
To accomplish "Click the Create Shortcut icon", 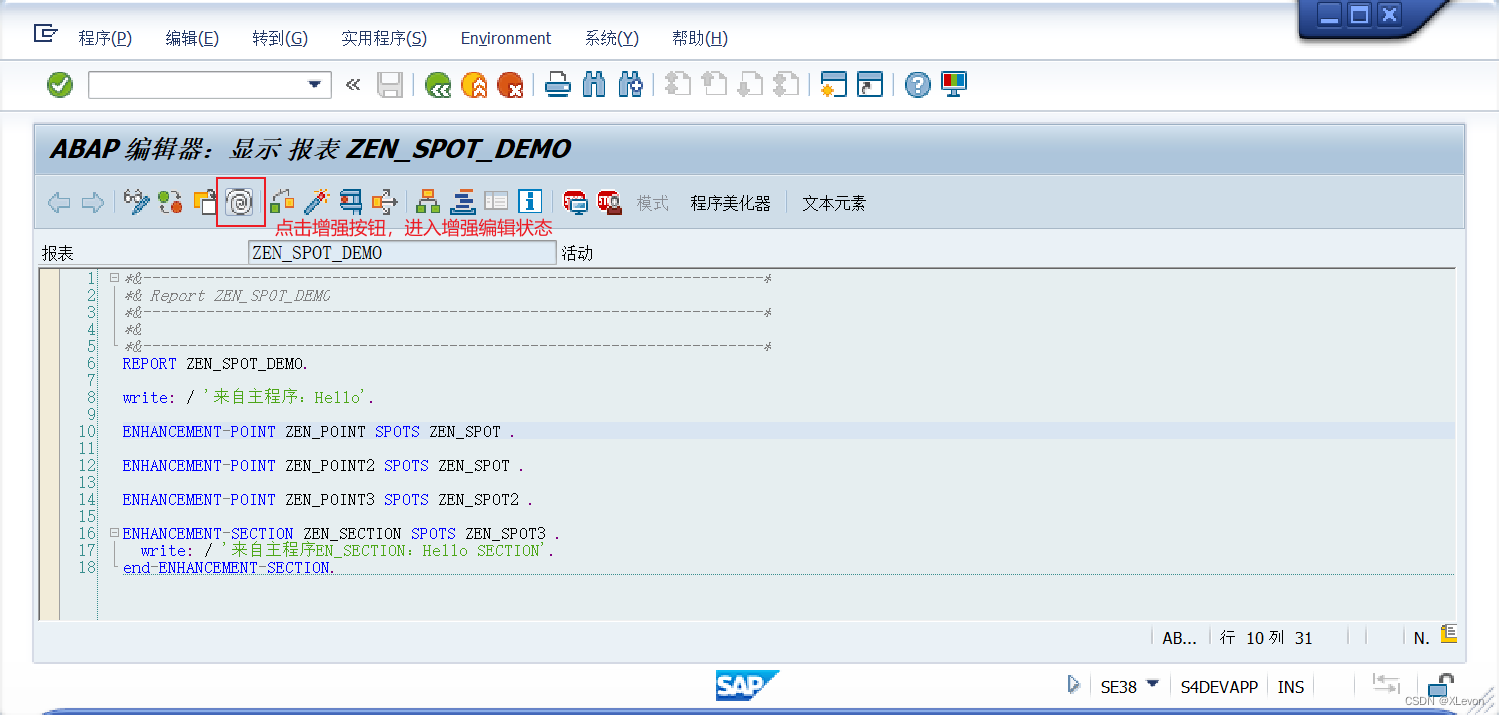I will click(870, 84).
